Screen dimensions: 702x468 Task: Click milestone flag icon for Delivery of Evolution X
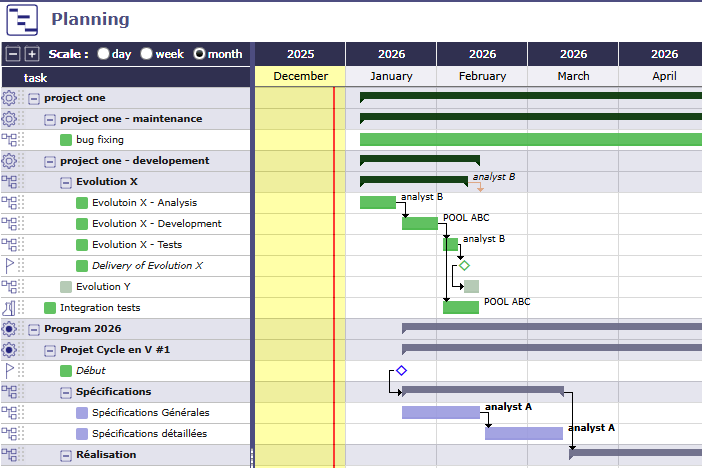click(10, 266)
